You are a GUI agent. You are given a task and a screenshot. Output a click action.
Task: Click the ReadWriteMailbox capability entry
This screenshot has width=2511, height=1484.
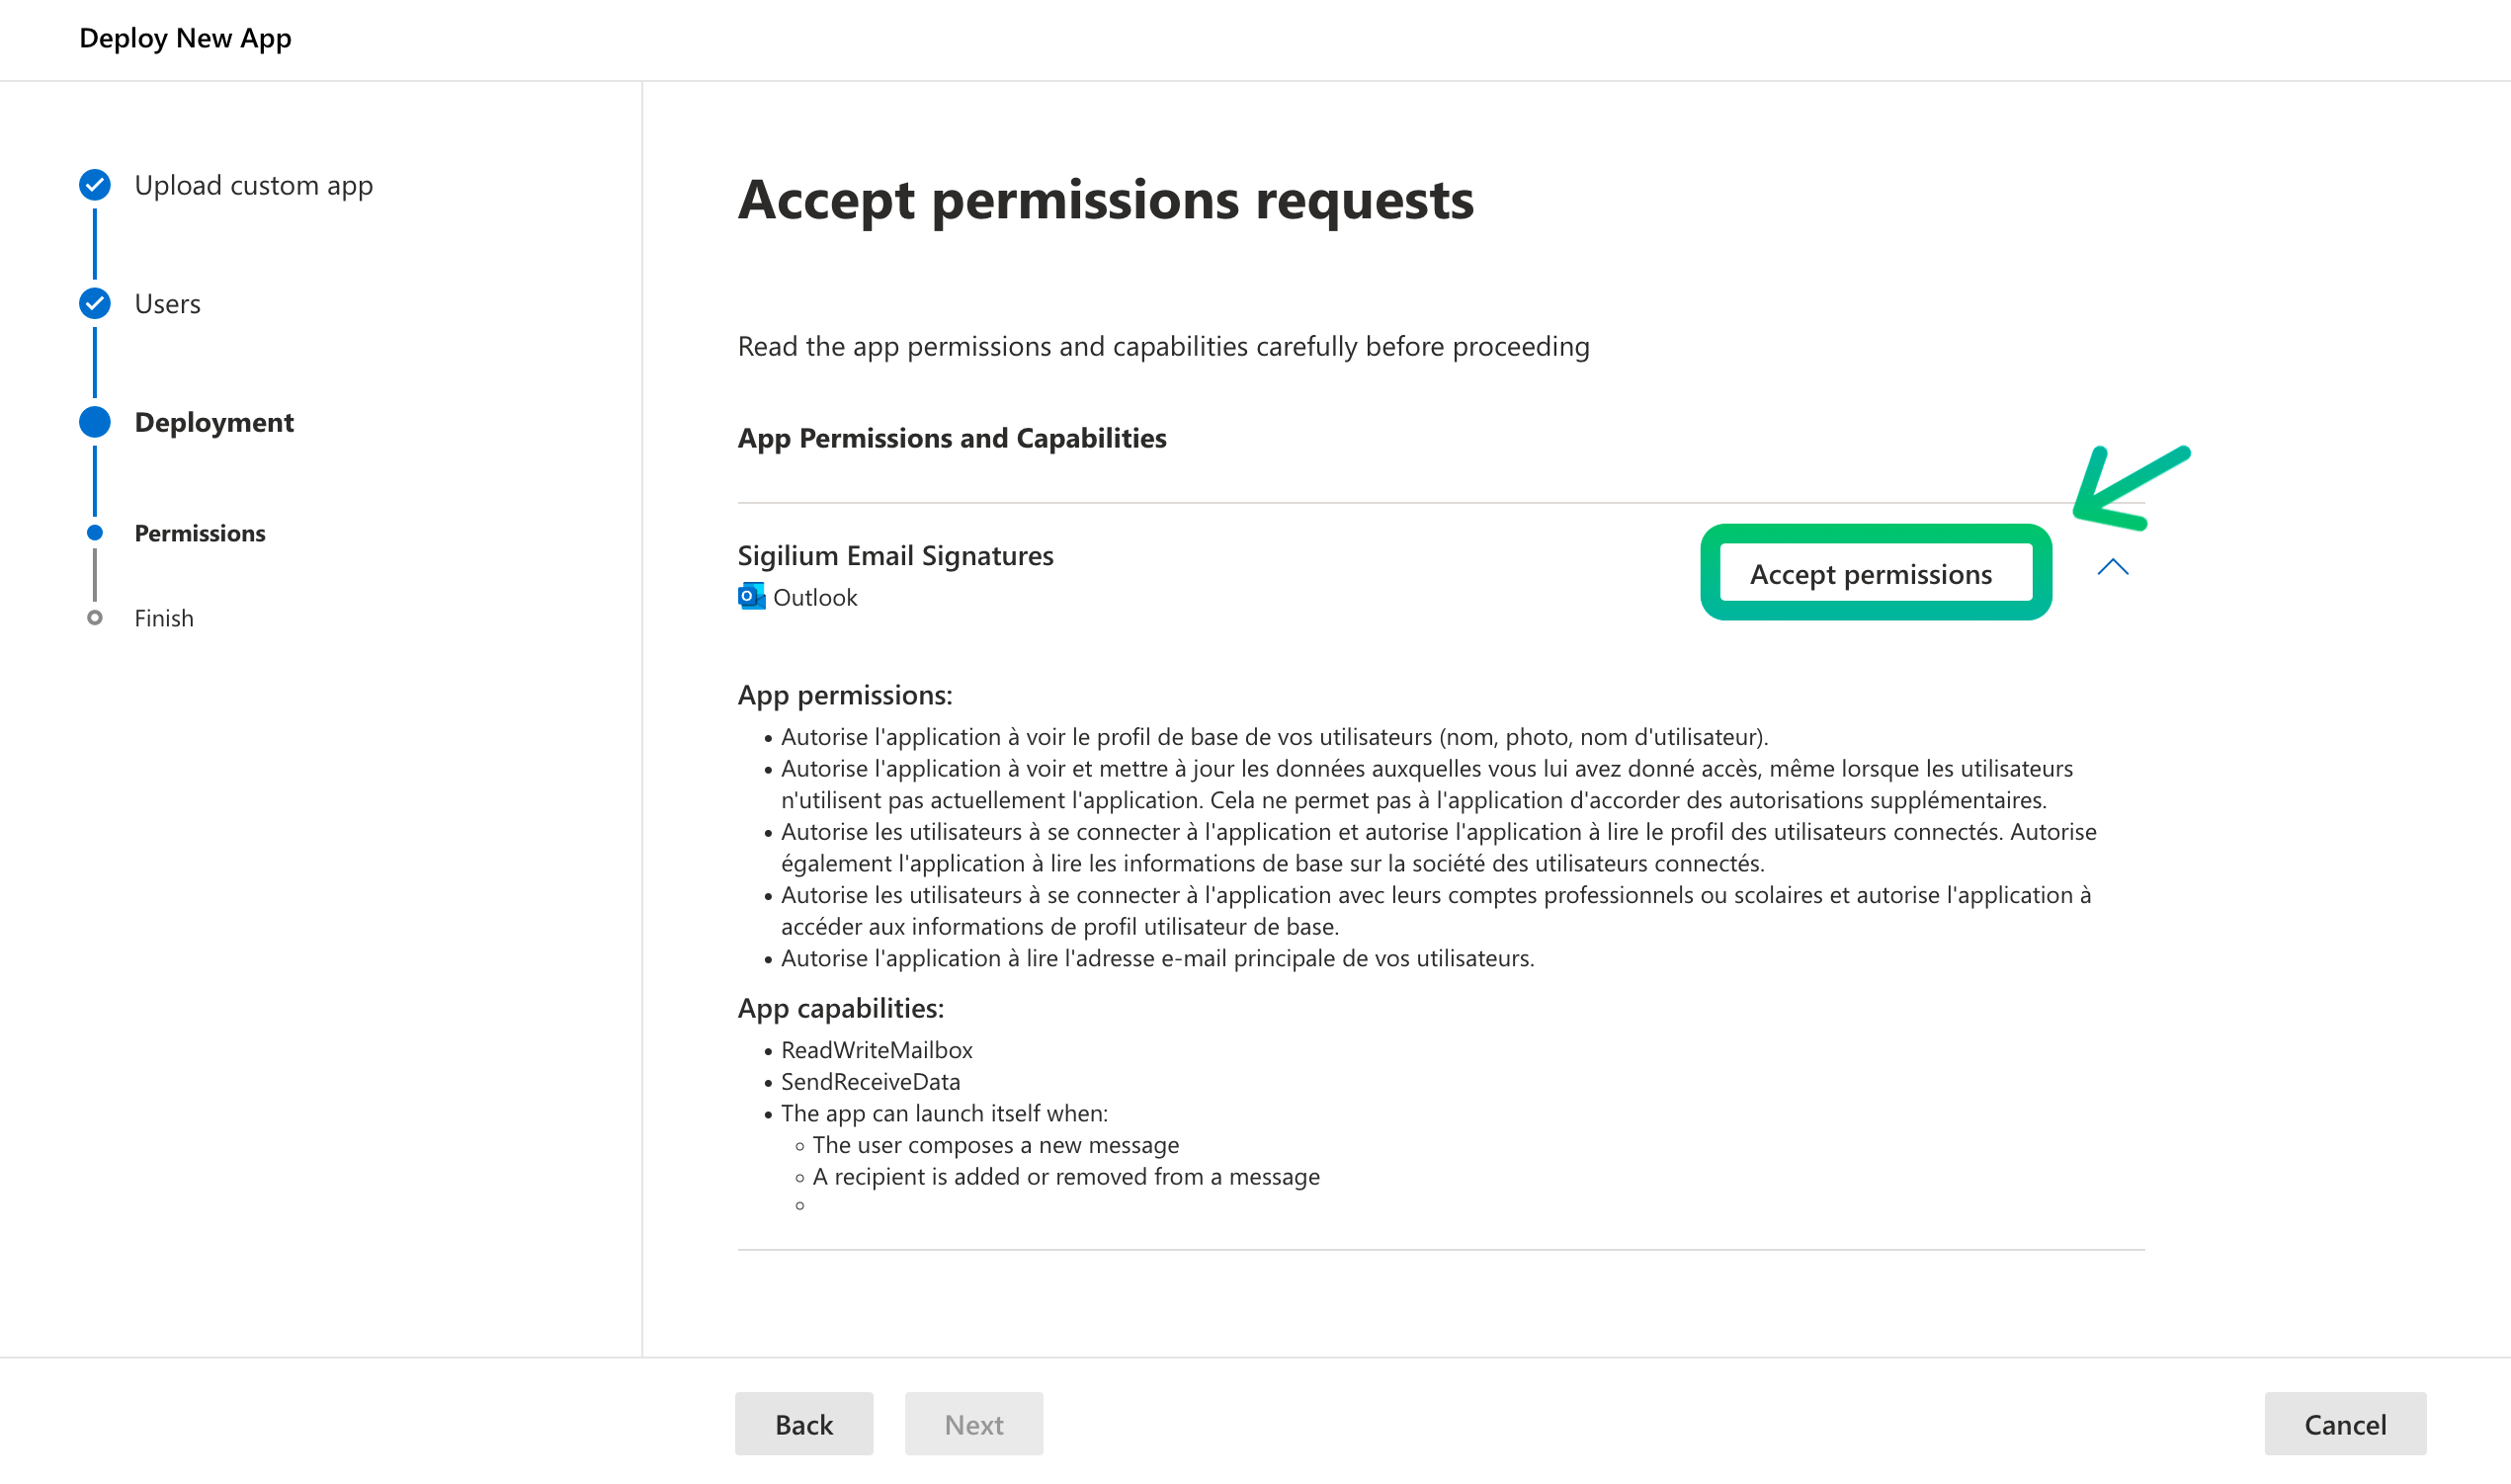pyautogui.click(x=876, y=1050)
